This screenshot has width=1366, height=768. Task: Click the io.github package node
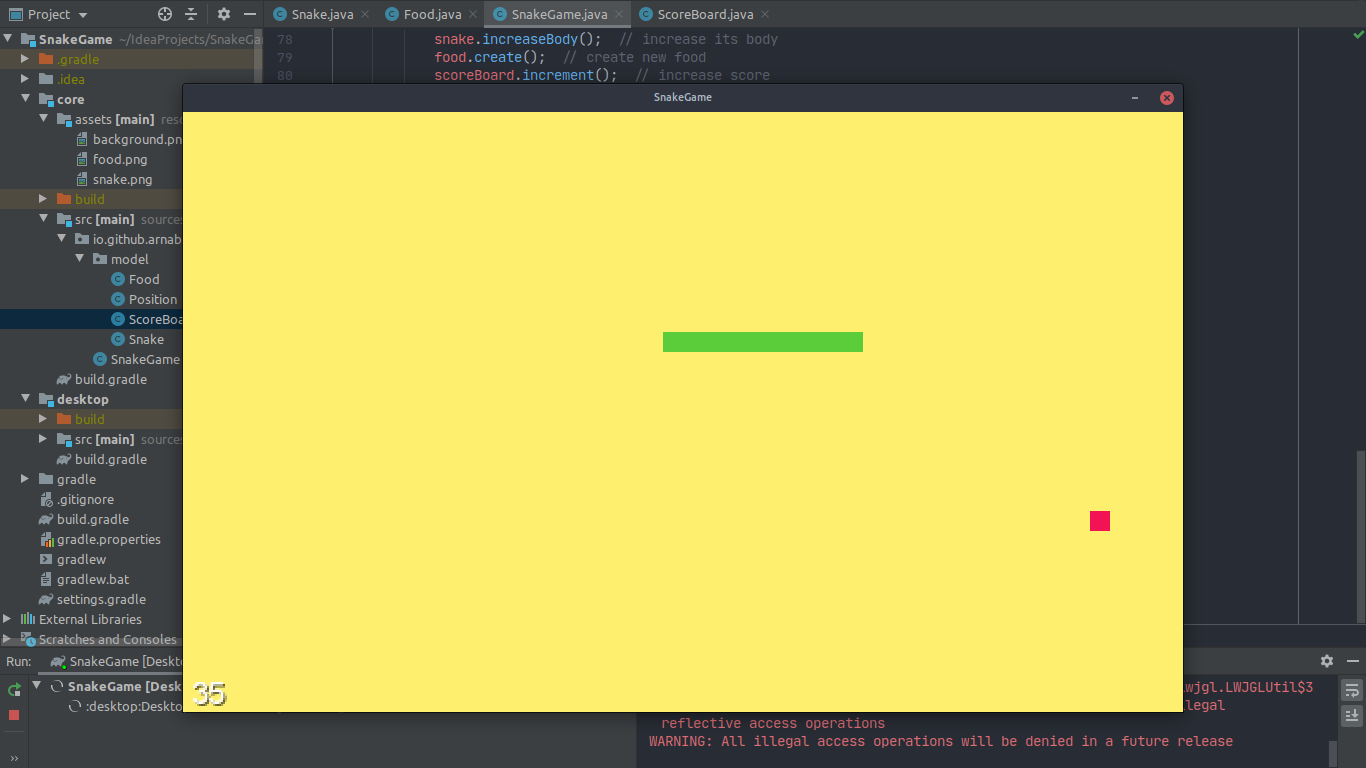[128, 239]
